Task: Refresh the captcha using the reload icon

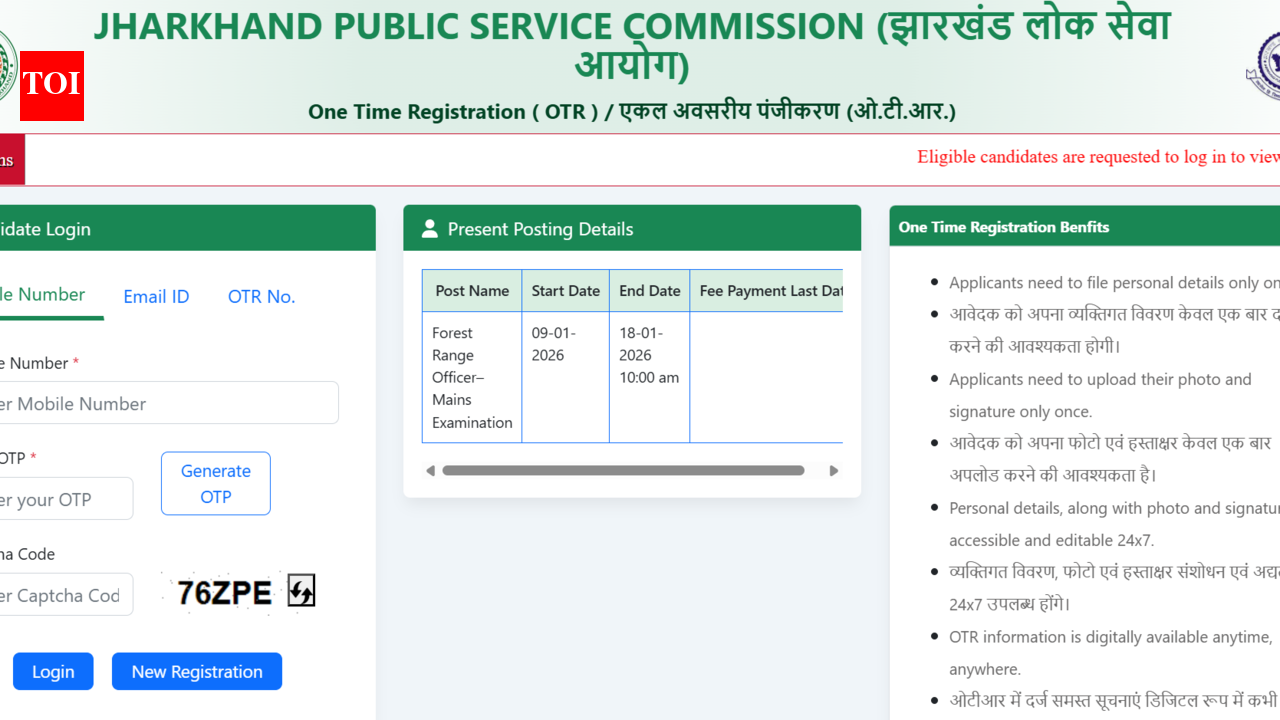Action: tap(300, 591)
